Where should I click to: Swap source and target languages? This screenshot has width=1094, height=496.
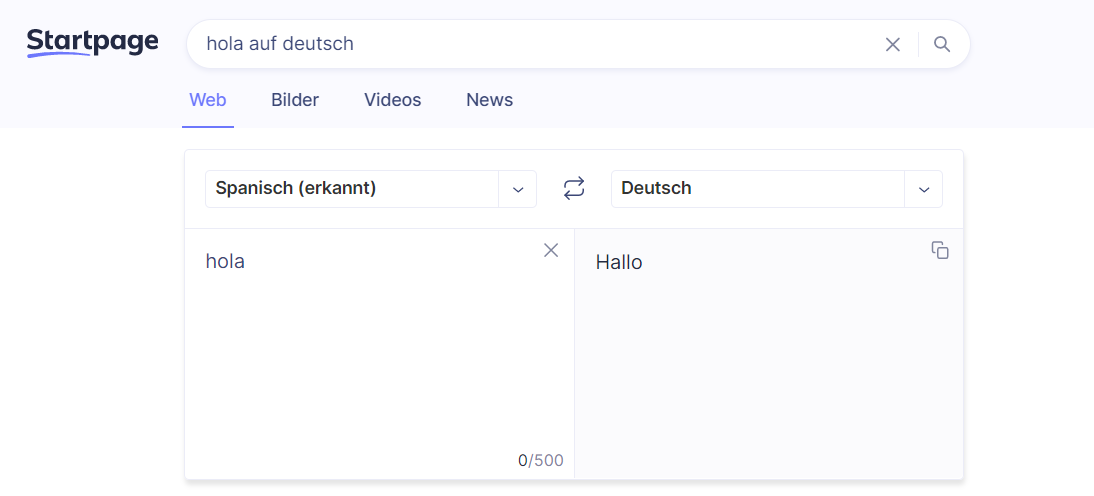click(574, 188)
